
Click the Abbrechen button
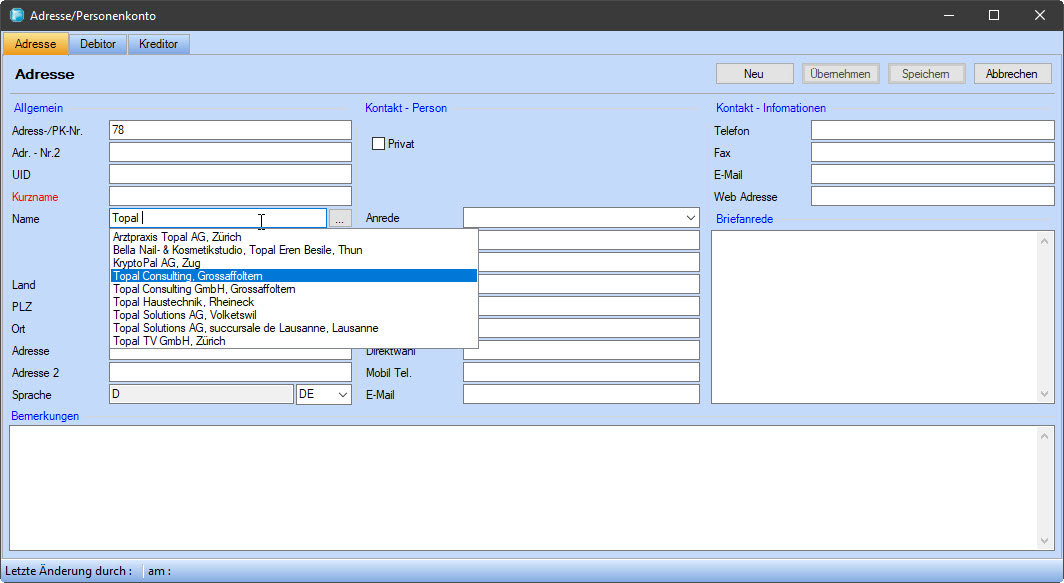1011,74
